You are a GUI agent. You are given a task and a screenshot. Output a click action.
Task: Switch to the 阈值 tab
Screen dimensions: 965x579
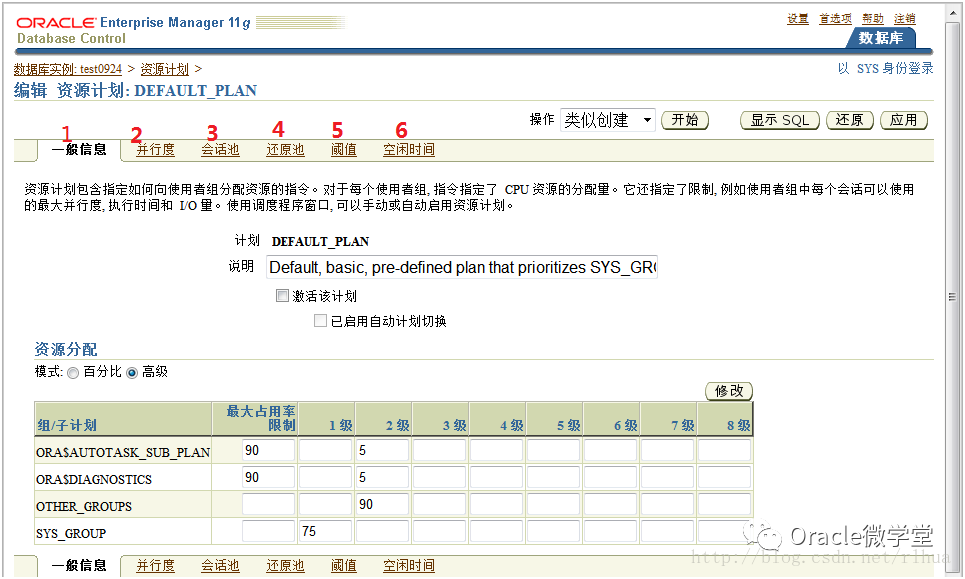point(343,149)
